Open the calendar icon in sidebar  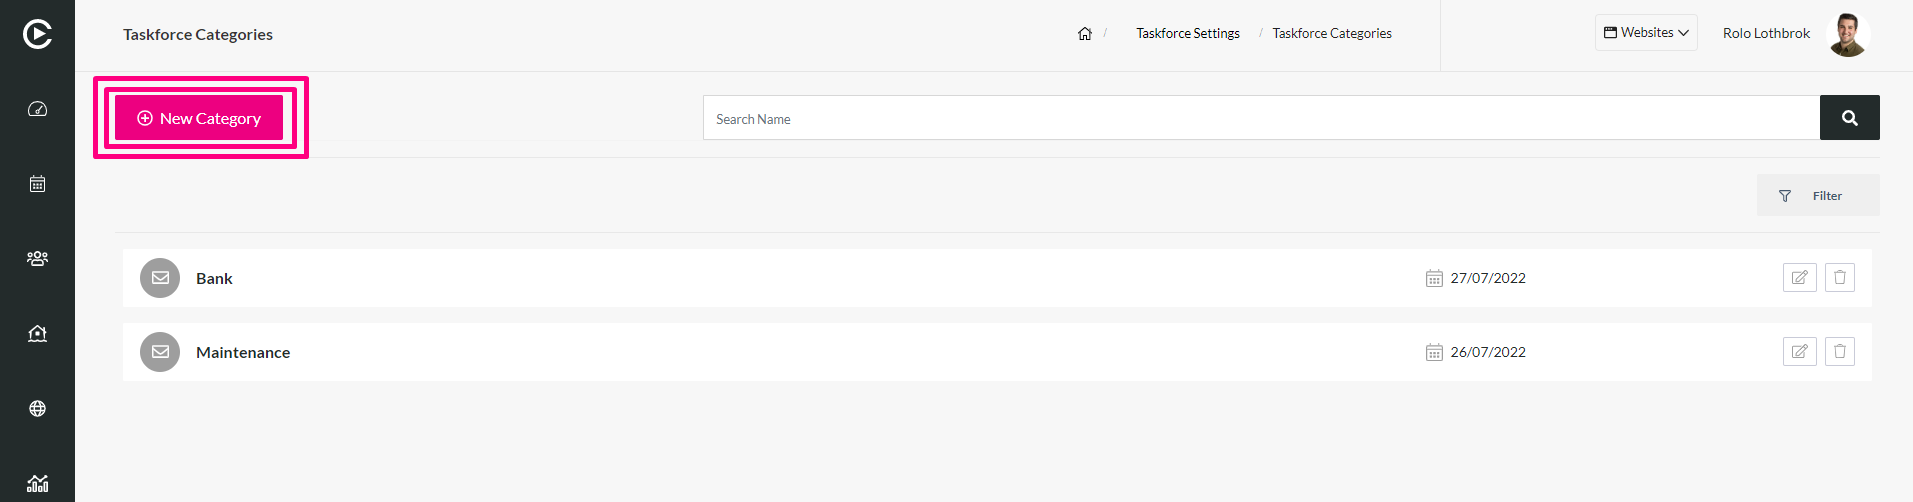pyautogui.click(x=37, y=184)
